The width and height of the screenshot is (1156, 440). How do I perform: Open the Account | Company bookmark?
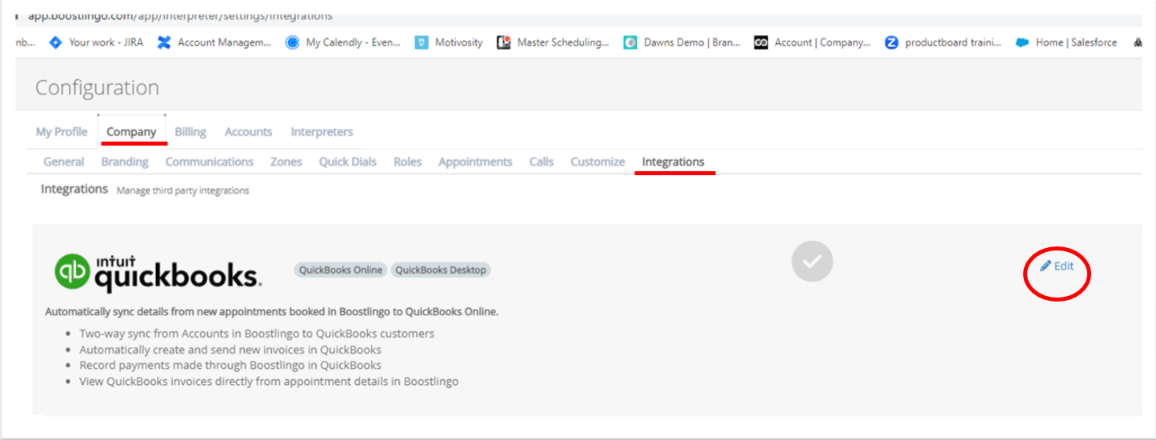(812, 43)
